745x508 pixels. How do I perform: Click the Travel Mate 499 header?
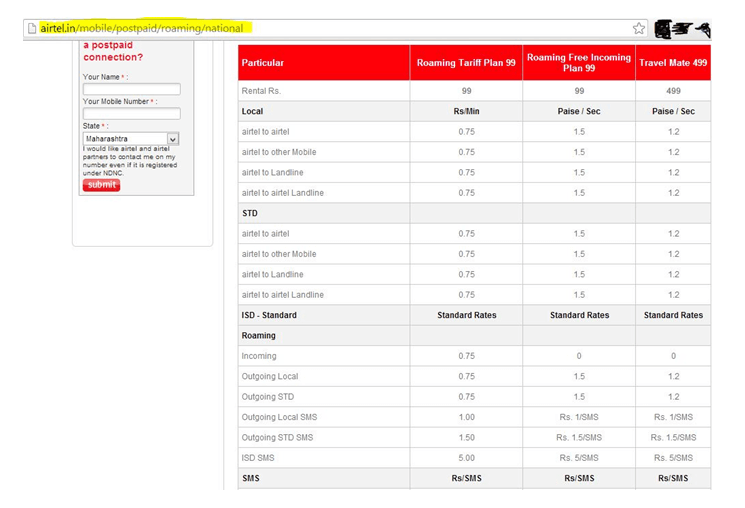pos(673,63)
